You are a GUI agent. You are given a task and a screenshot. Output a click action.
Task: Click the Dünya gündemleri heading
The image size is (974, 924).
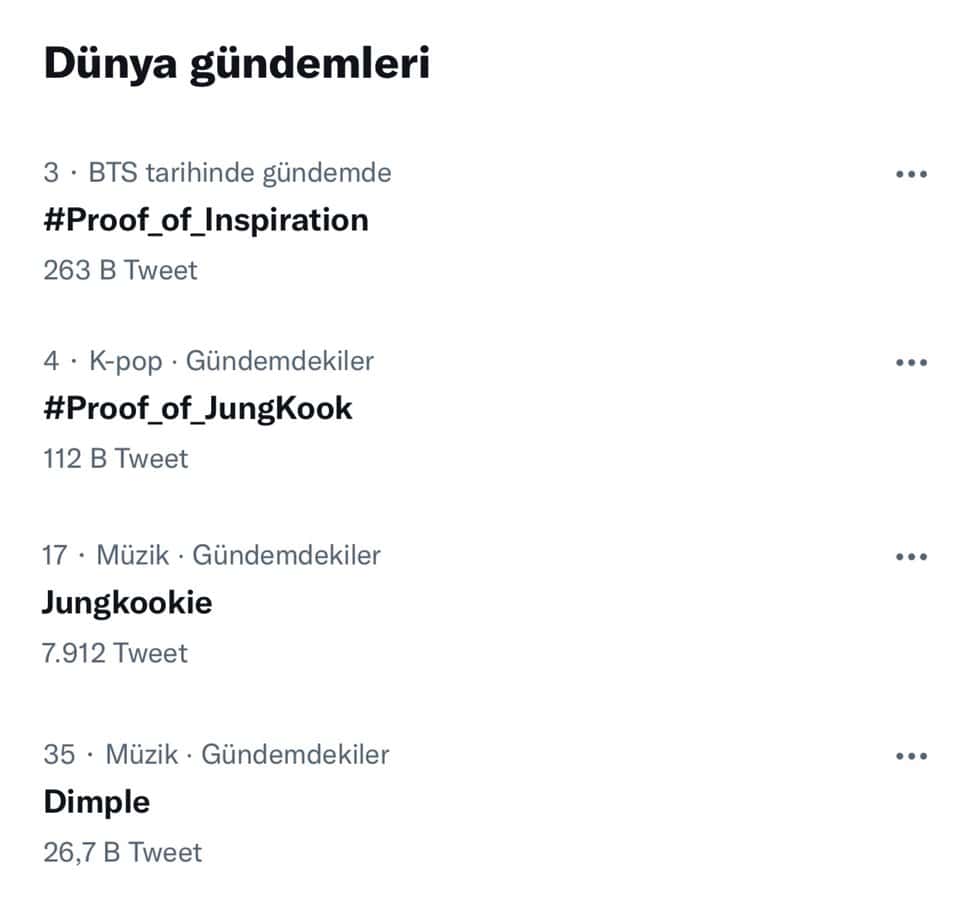[236, 64]
